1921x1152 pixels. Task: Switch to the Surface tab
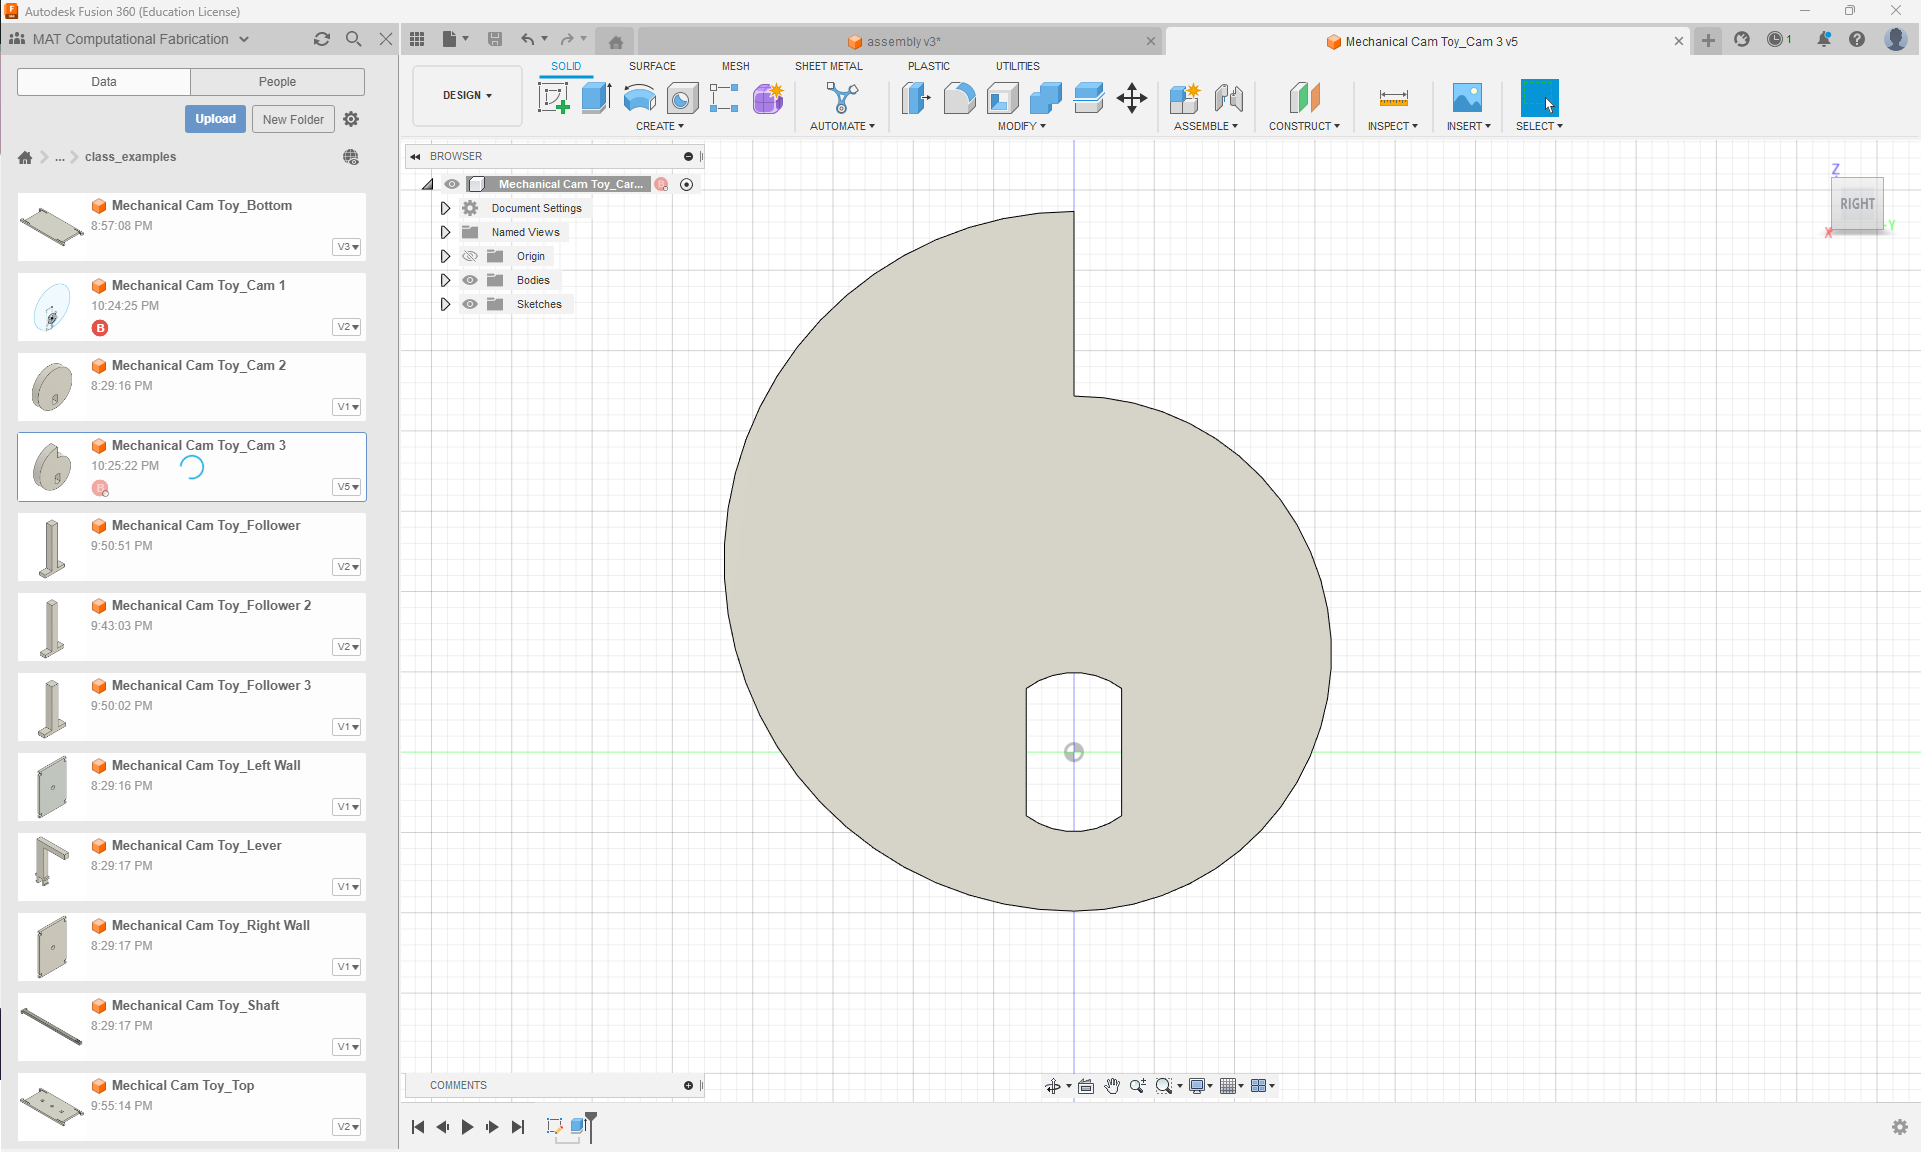[652, 66]
